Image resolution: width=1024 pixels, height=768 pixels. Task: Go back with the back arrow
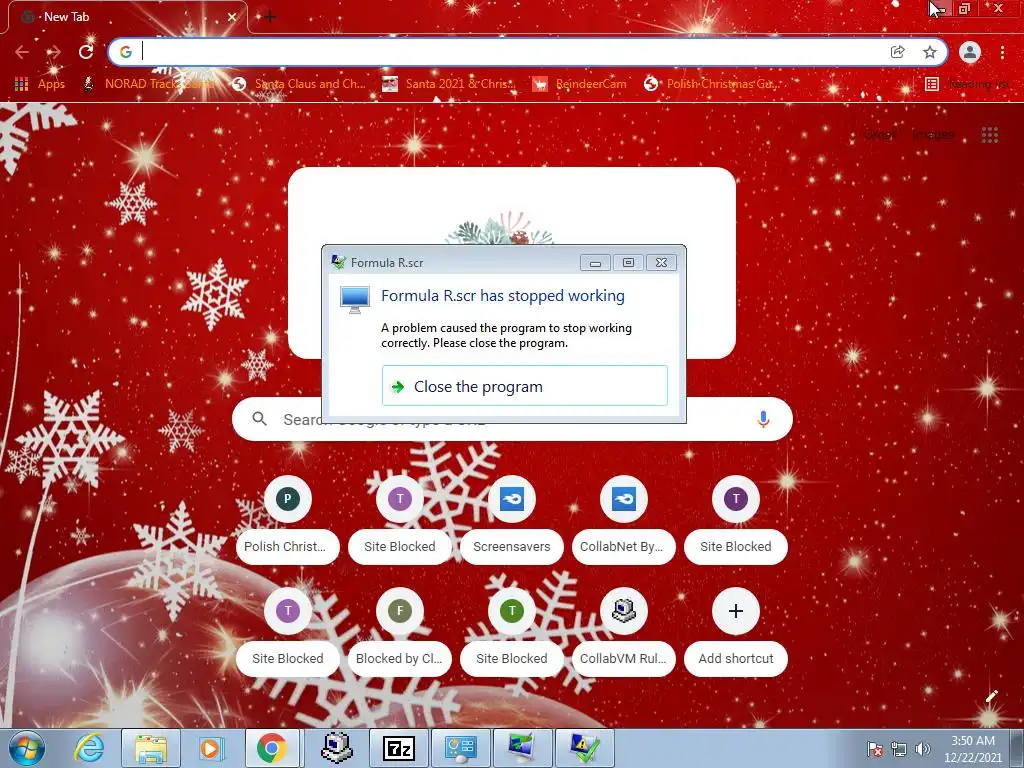pos(22,52)
